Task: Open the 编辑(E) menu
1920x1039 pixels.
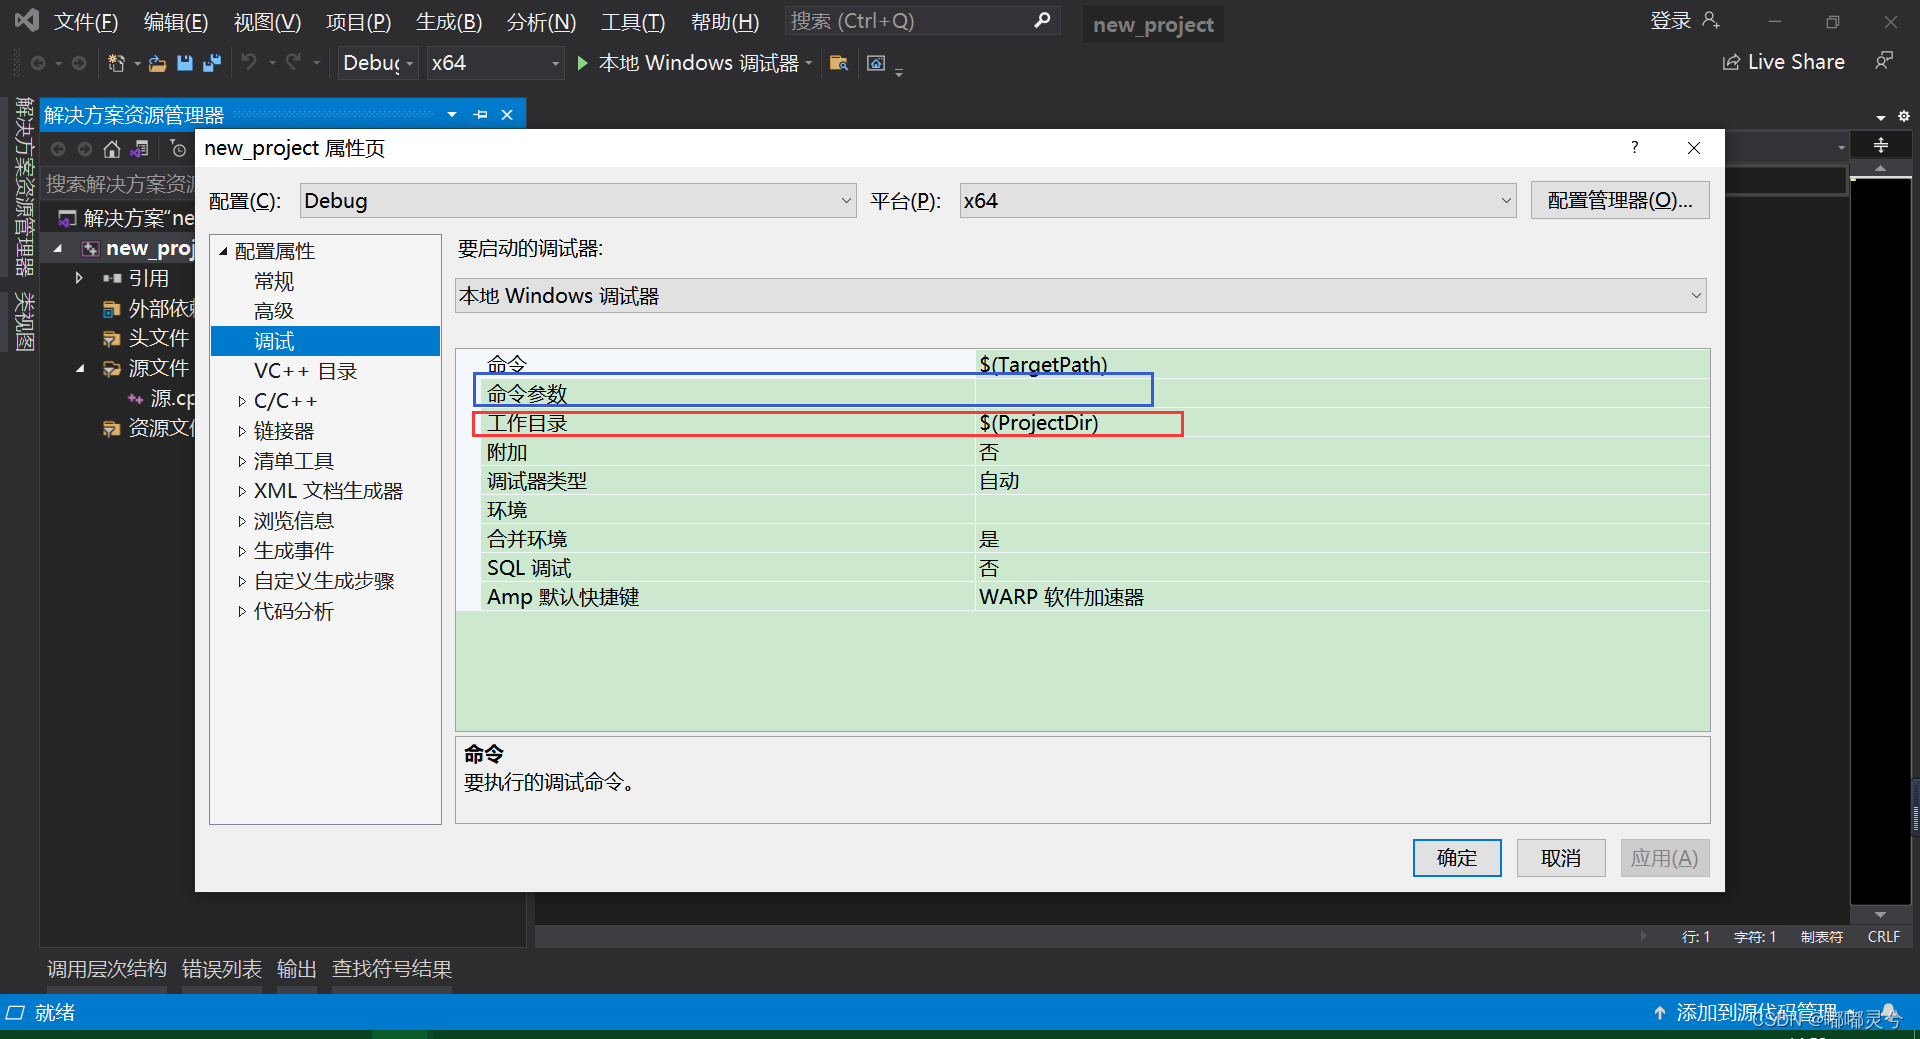Action: coord(176,21)
